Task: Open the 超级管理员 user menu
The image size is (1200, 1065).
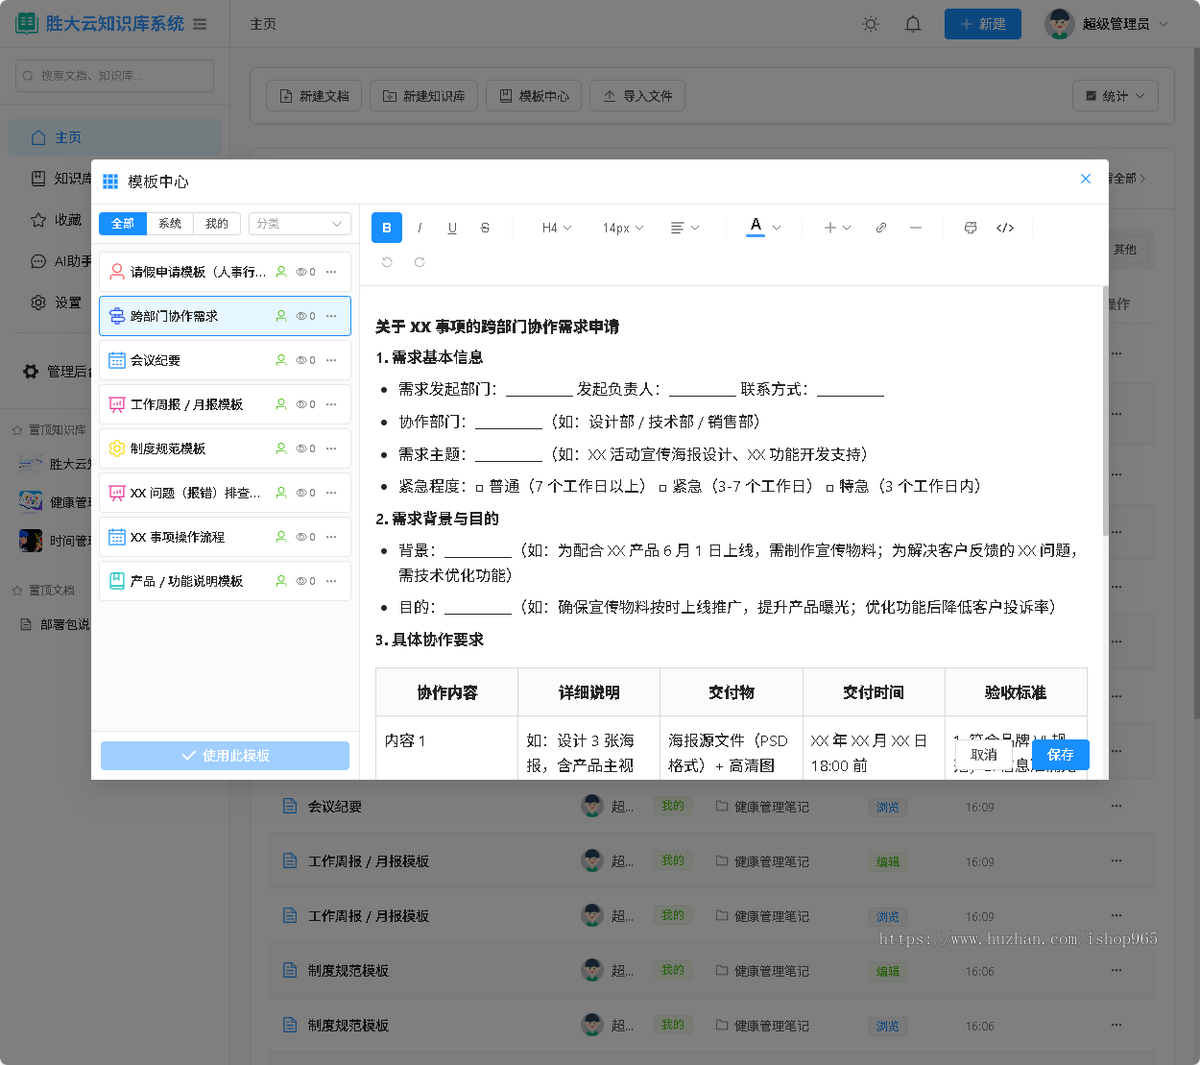Action: (1107, 24)
